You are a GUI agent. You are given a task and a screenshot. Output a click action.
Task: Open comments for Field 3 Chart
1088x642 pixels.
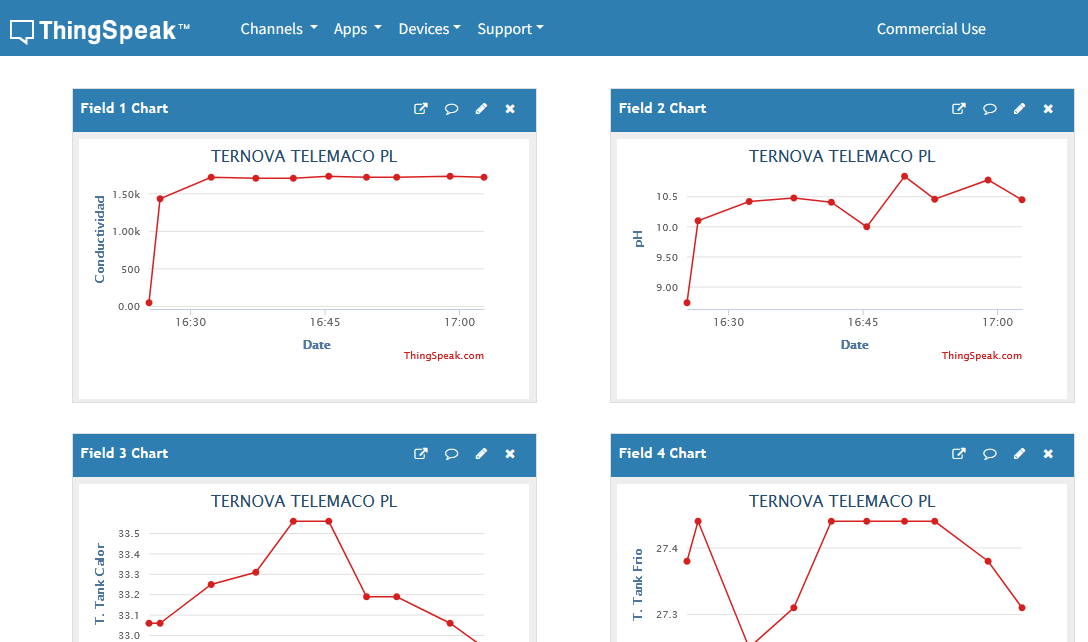coord(451,454)
